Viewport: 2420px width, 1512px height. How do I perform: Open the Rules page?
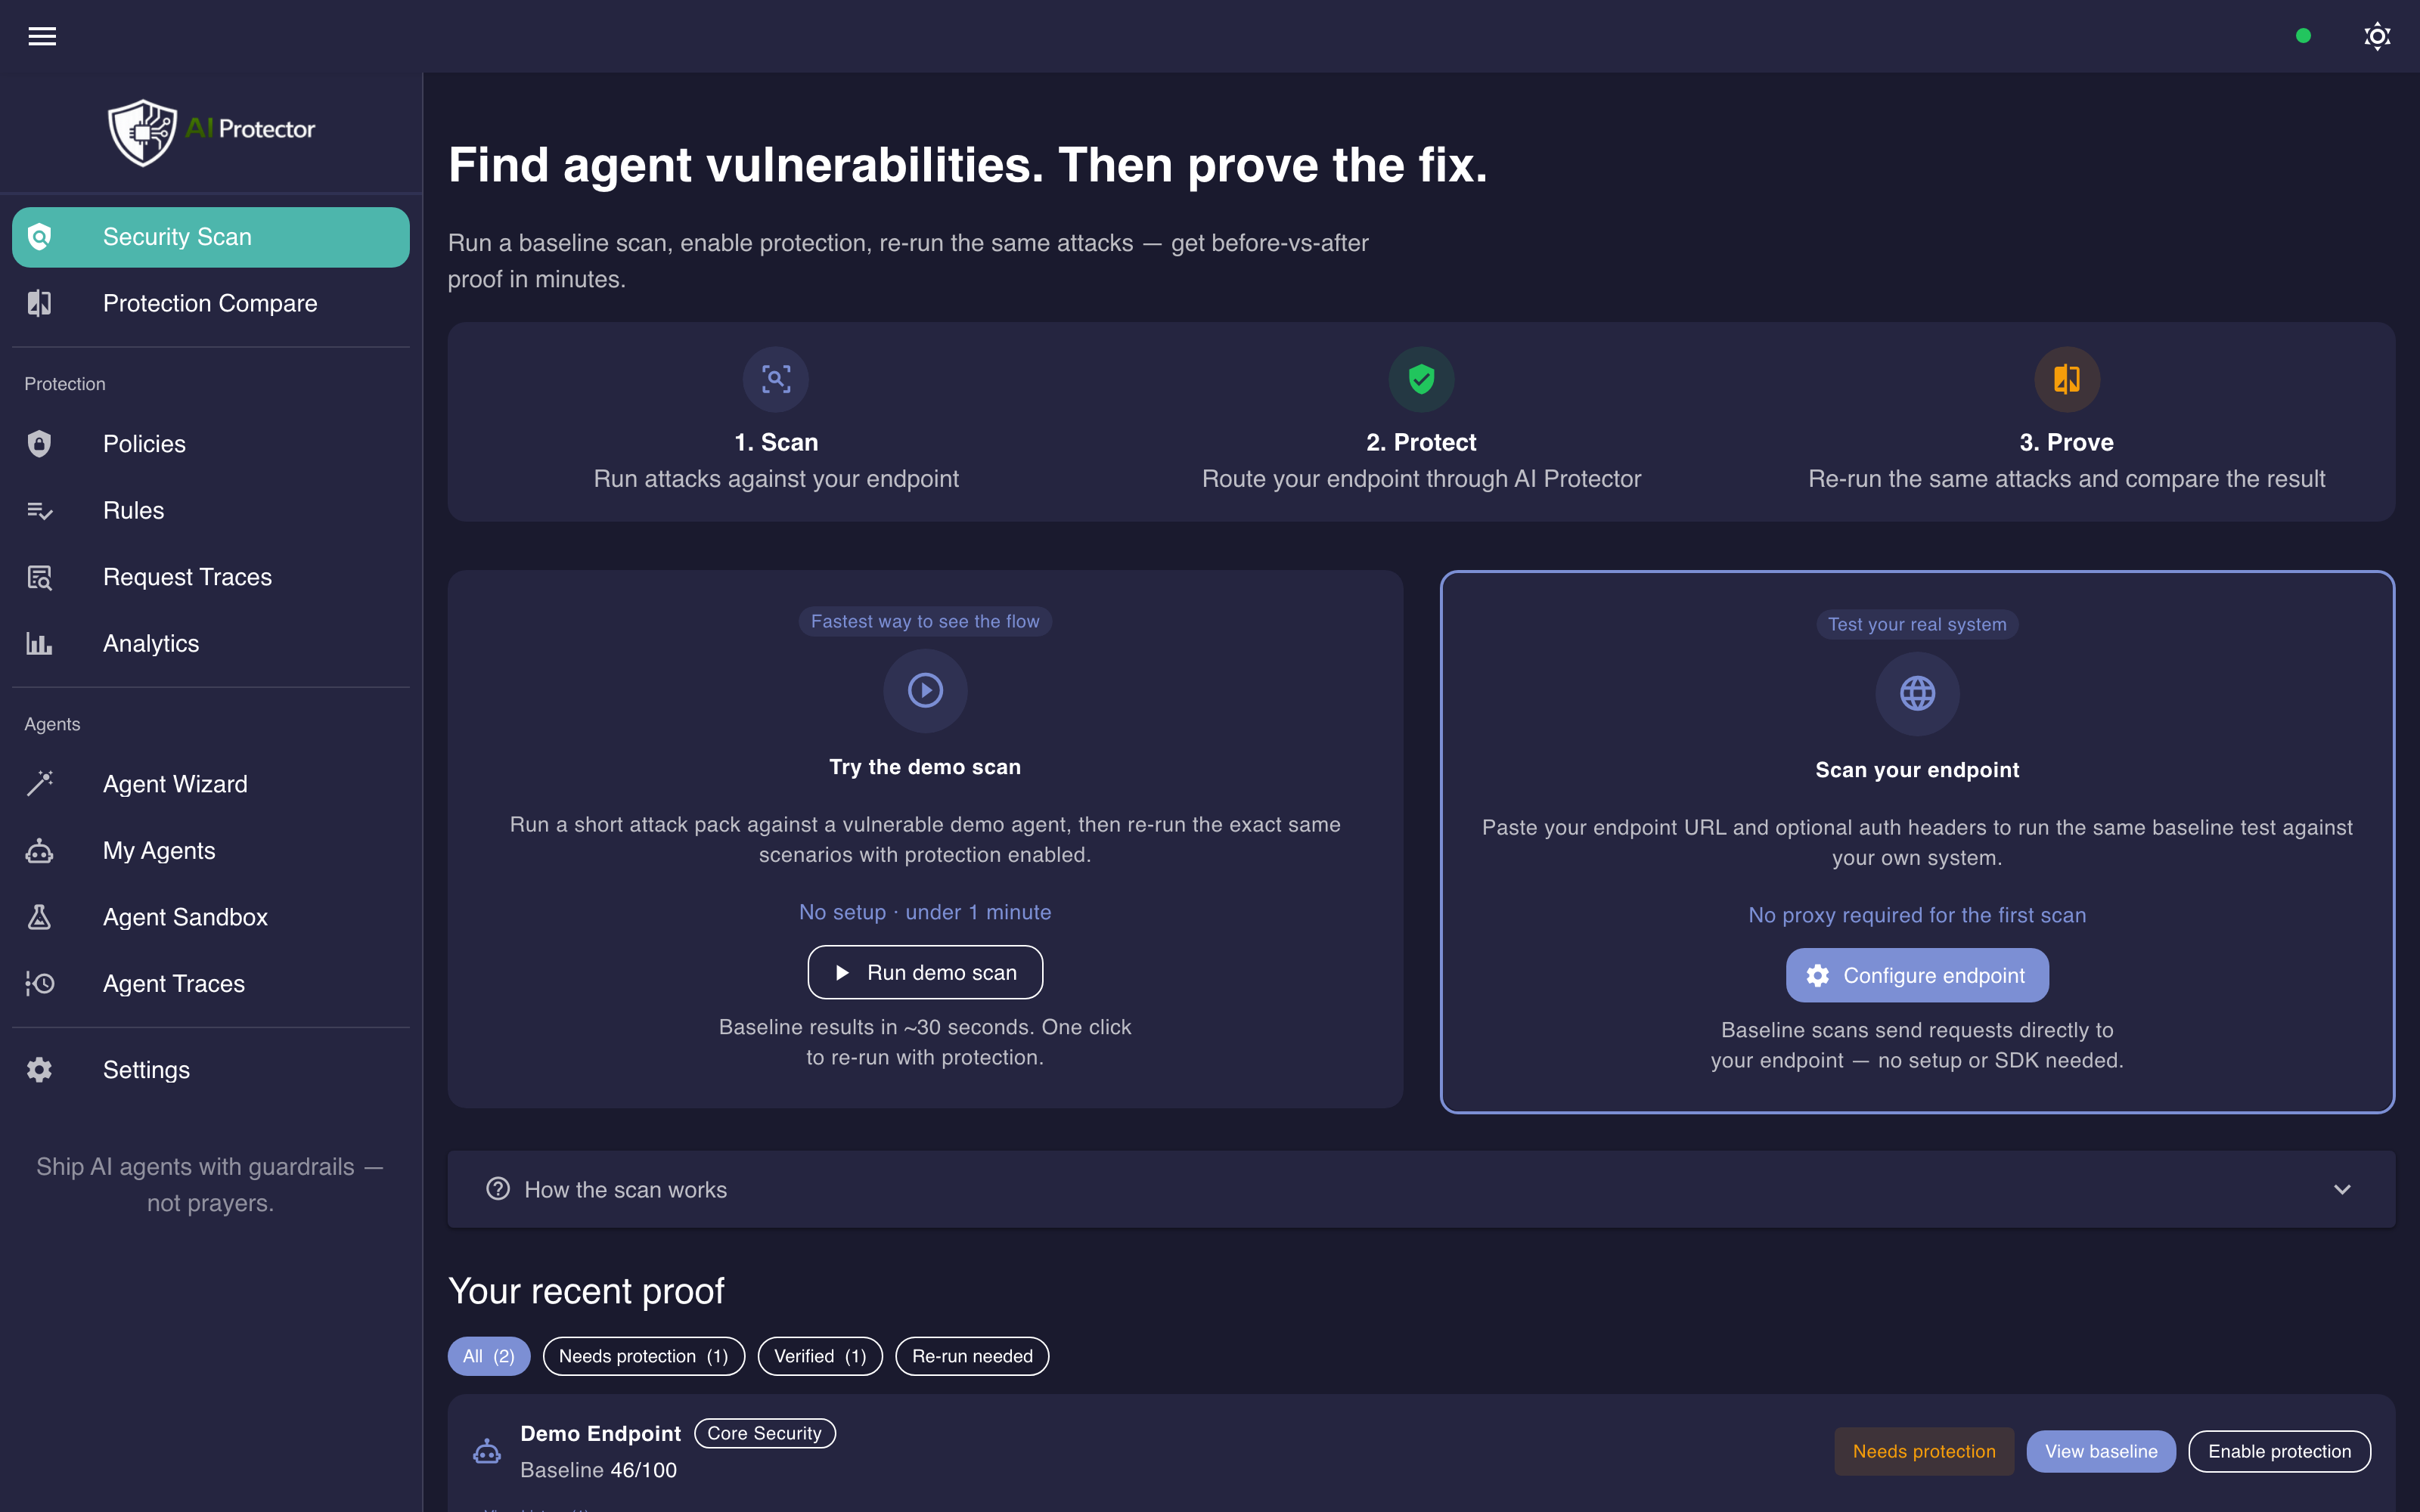click(x=211, y=510)
